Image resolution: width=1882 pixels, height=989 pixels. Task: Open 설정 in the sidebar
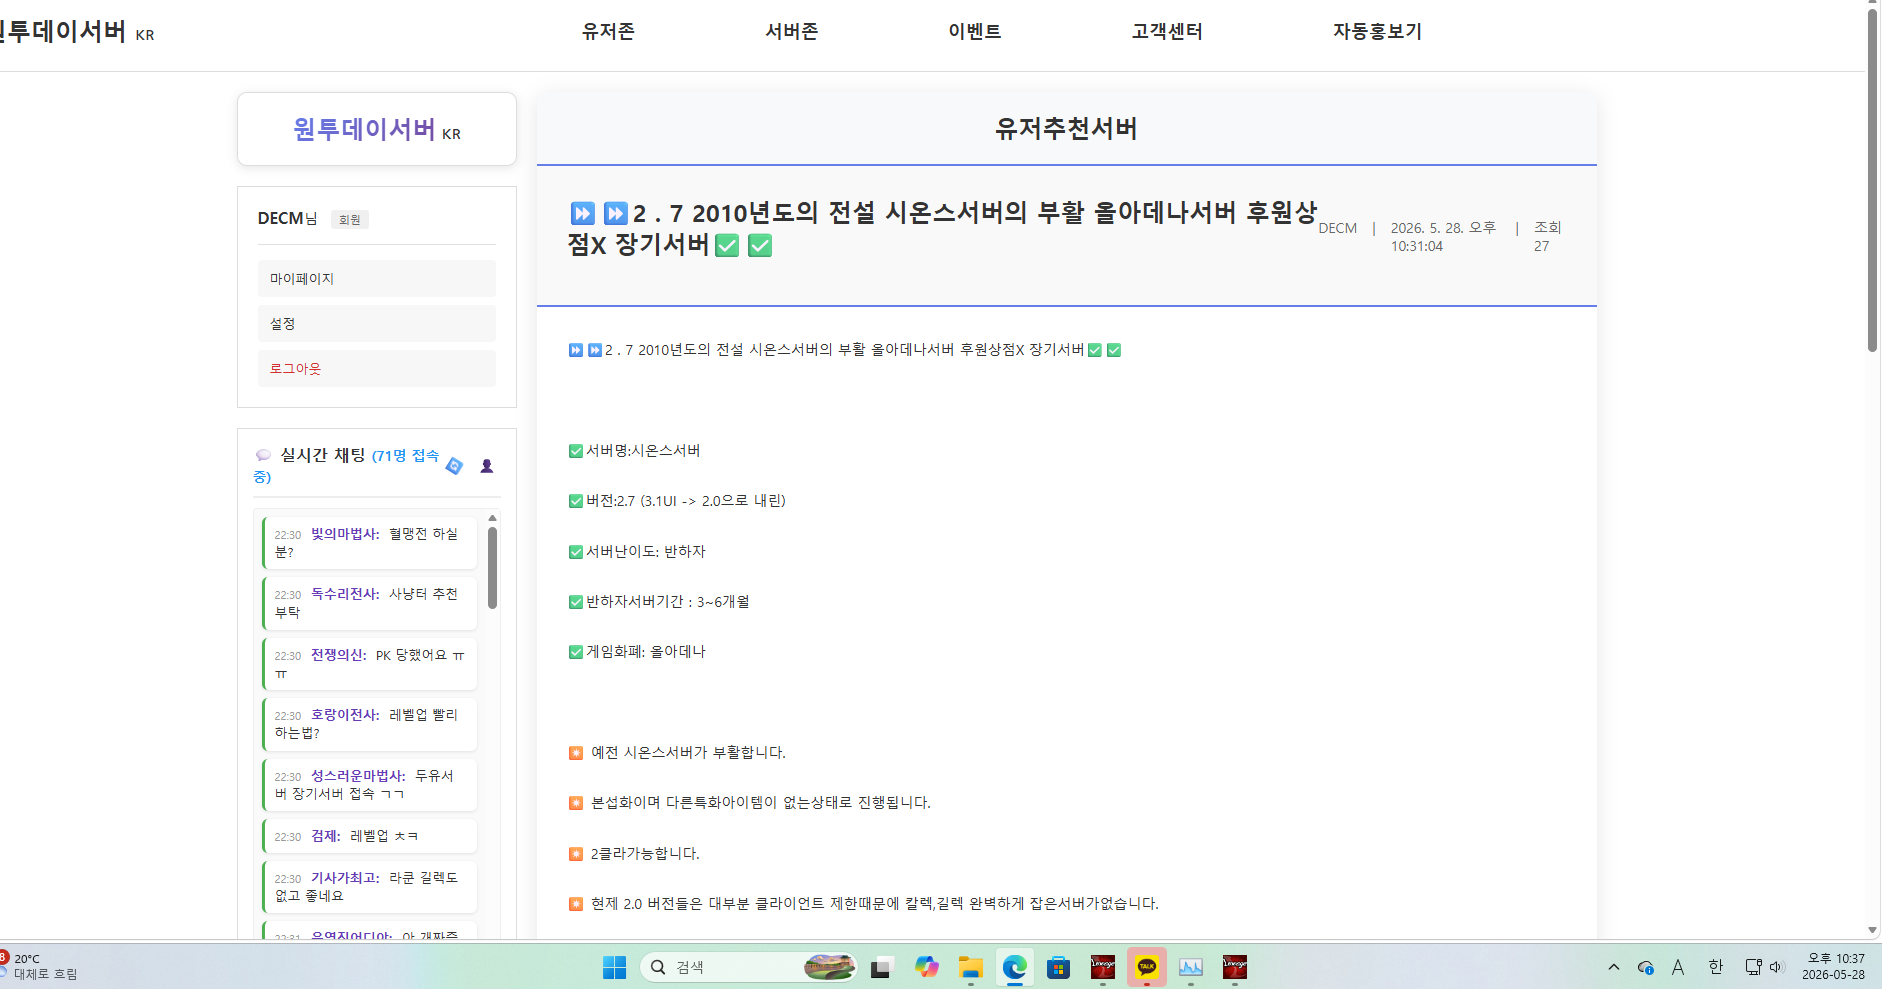point(377,324)
